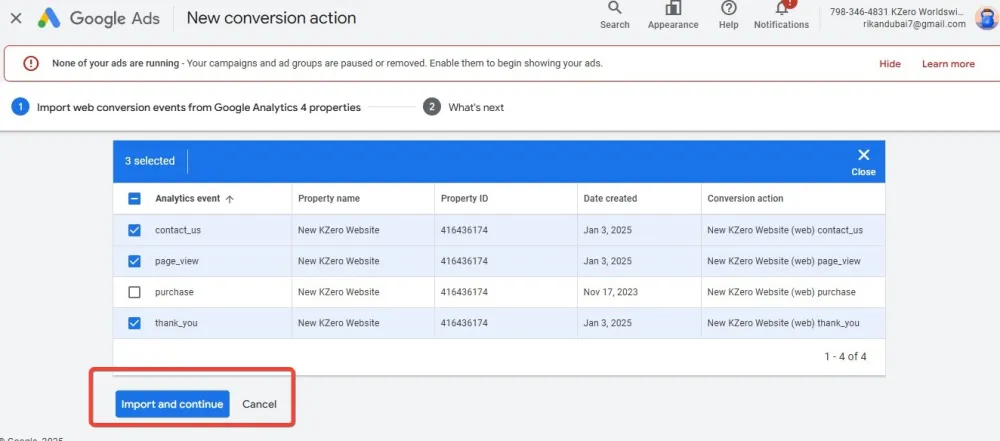Click the purchase event name
This screenshot has width=1000, height=441.
coord(174,292)
